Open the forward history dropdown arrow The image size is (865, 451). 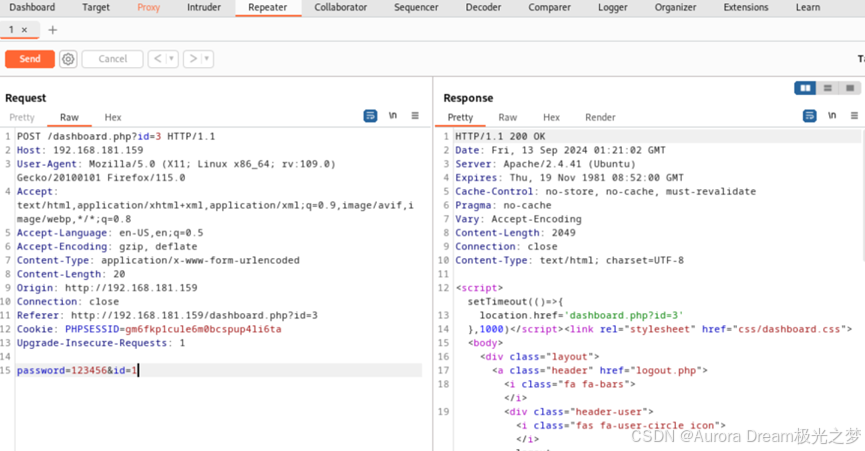tap(207, 58)
